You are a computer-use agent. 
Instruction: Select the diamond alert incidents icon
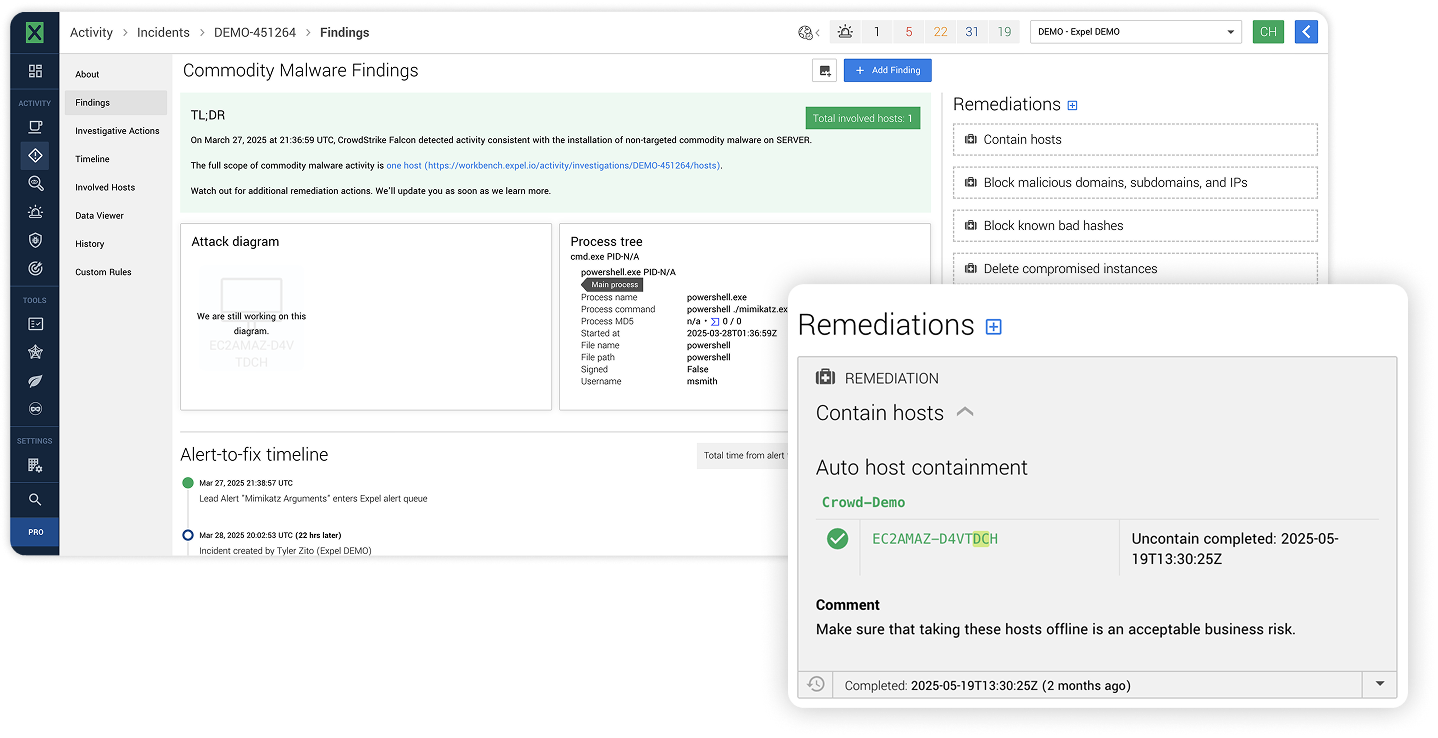[35, 155]
